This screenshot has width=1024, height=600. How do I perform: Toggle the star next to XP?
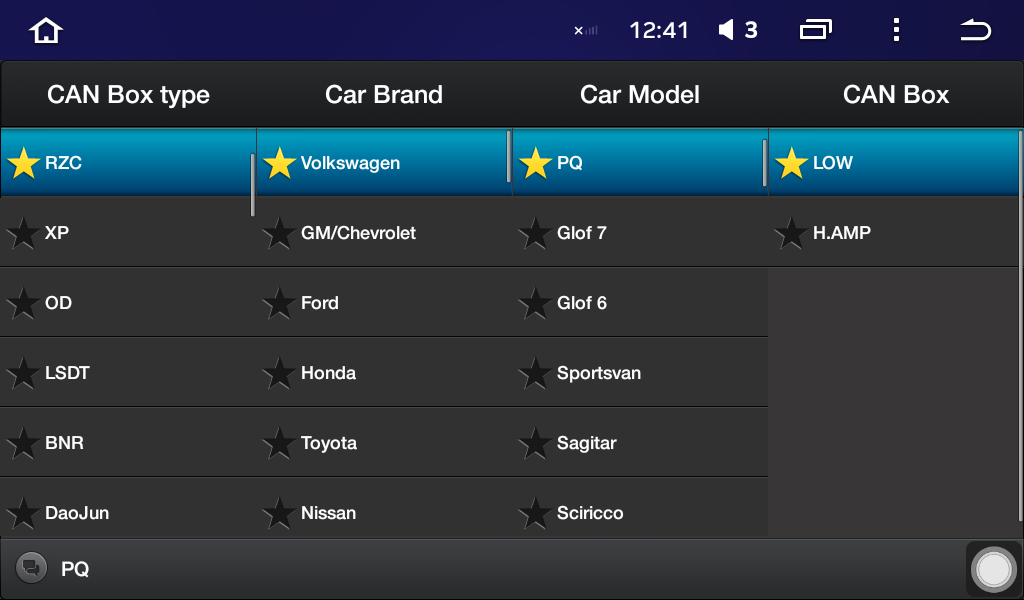pyautogui.click(x=24, y=232)
